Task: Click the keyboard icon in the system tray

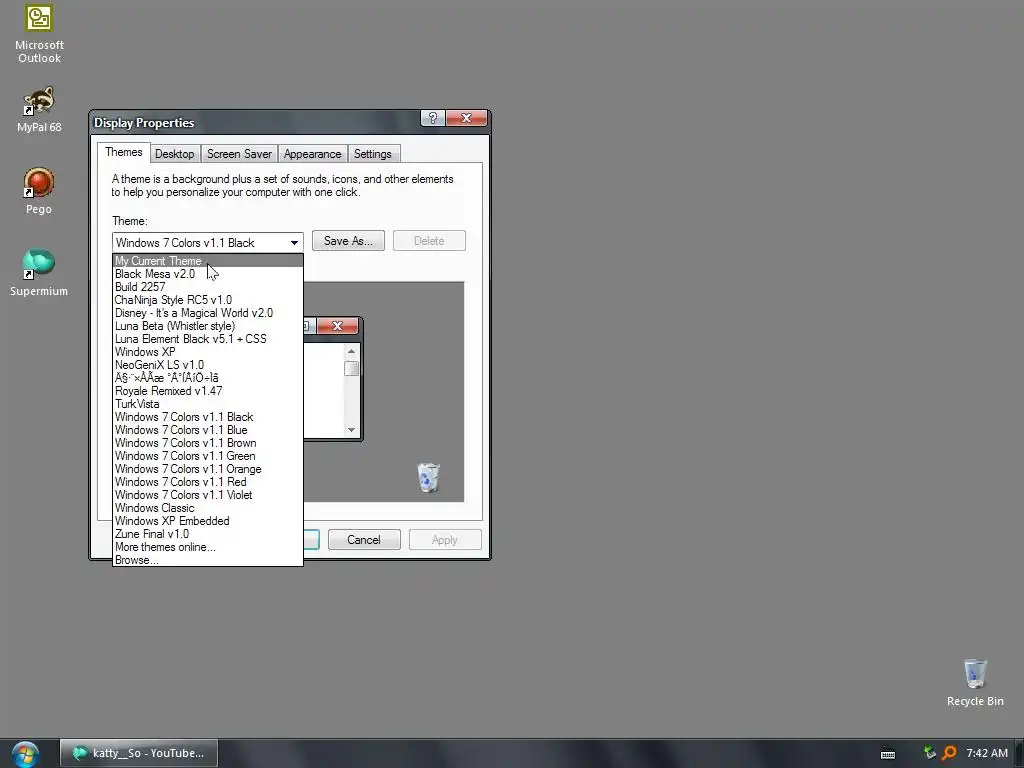Action: click(888, 754)
